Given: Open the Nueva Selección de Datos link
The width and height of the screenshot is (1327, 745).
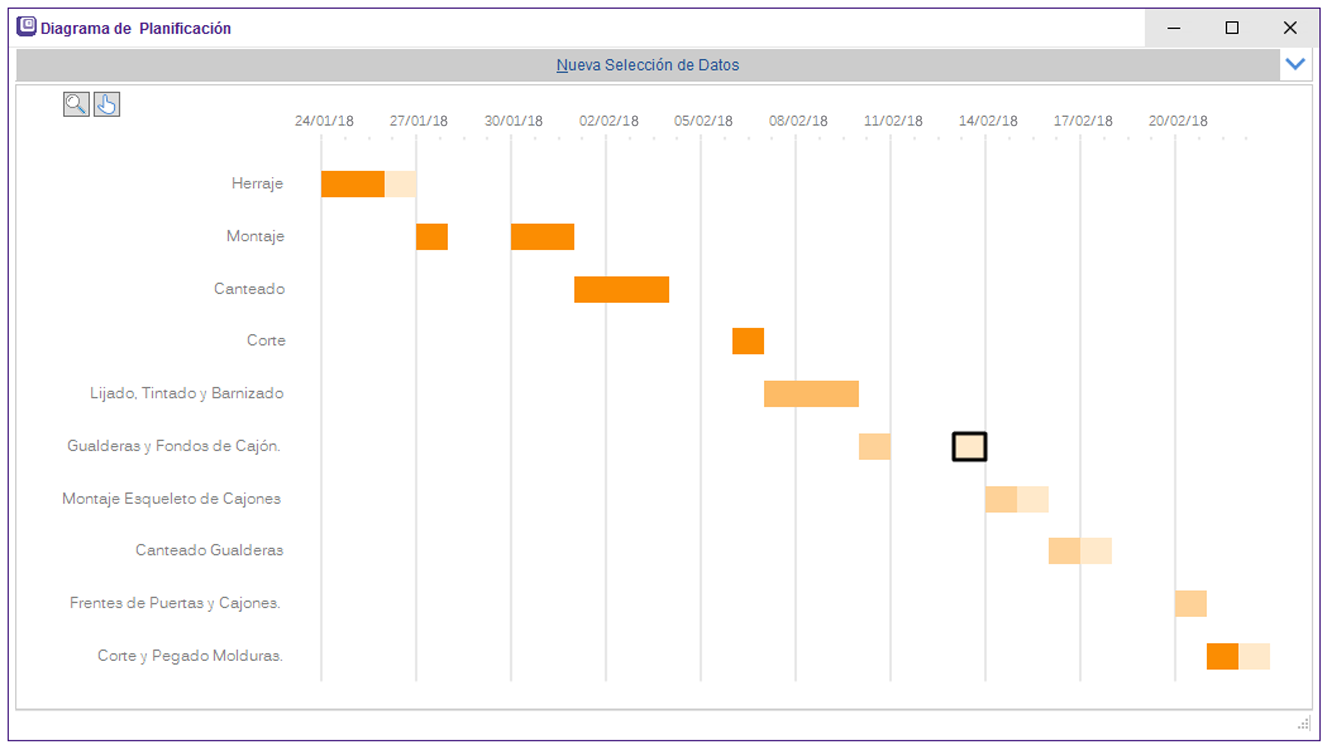Looking at the screenshot, I should [x=647, y=65].
